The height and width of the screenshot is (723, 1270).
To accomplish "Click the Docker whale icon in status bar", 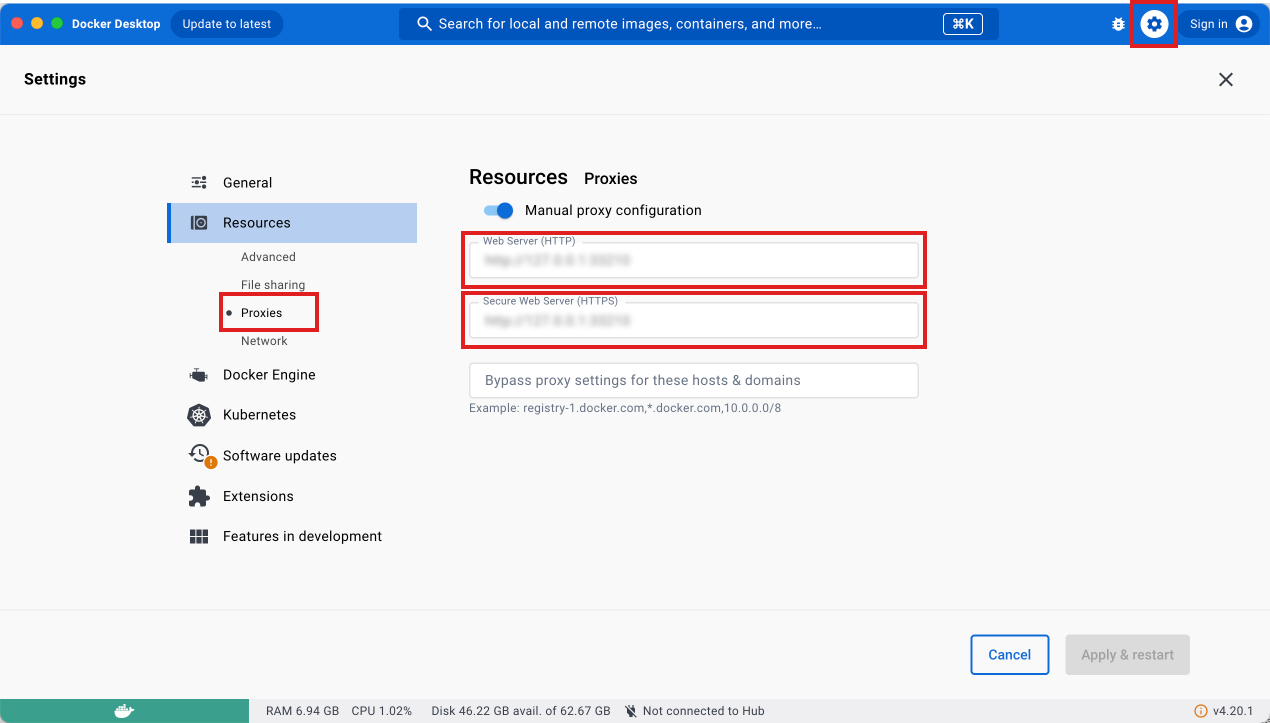I will [x=124, y=711].
